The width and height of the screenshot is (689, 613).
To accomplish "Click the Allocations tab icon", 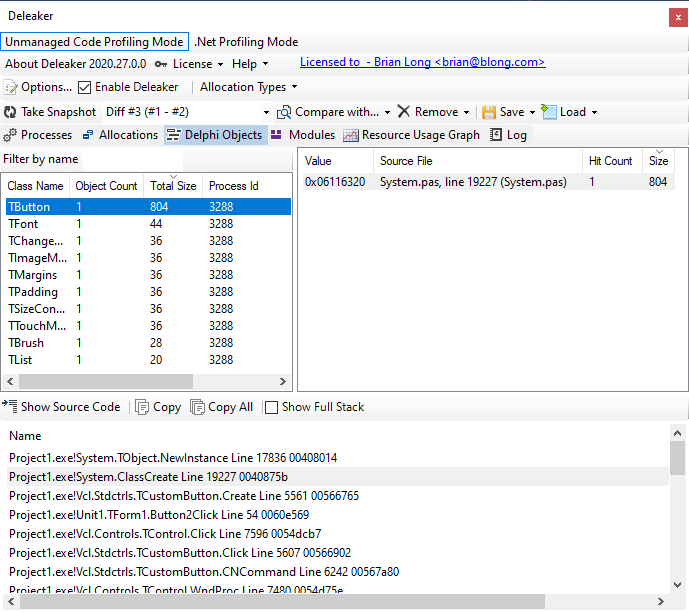I will 88,135.
